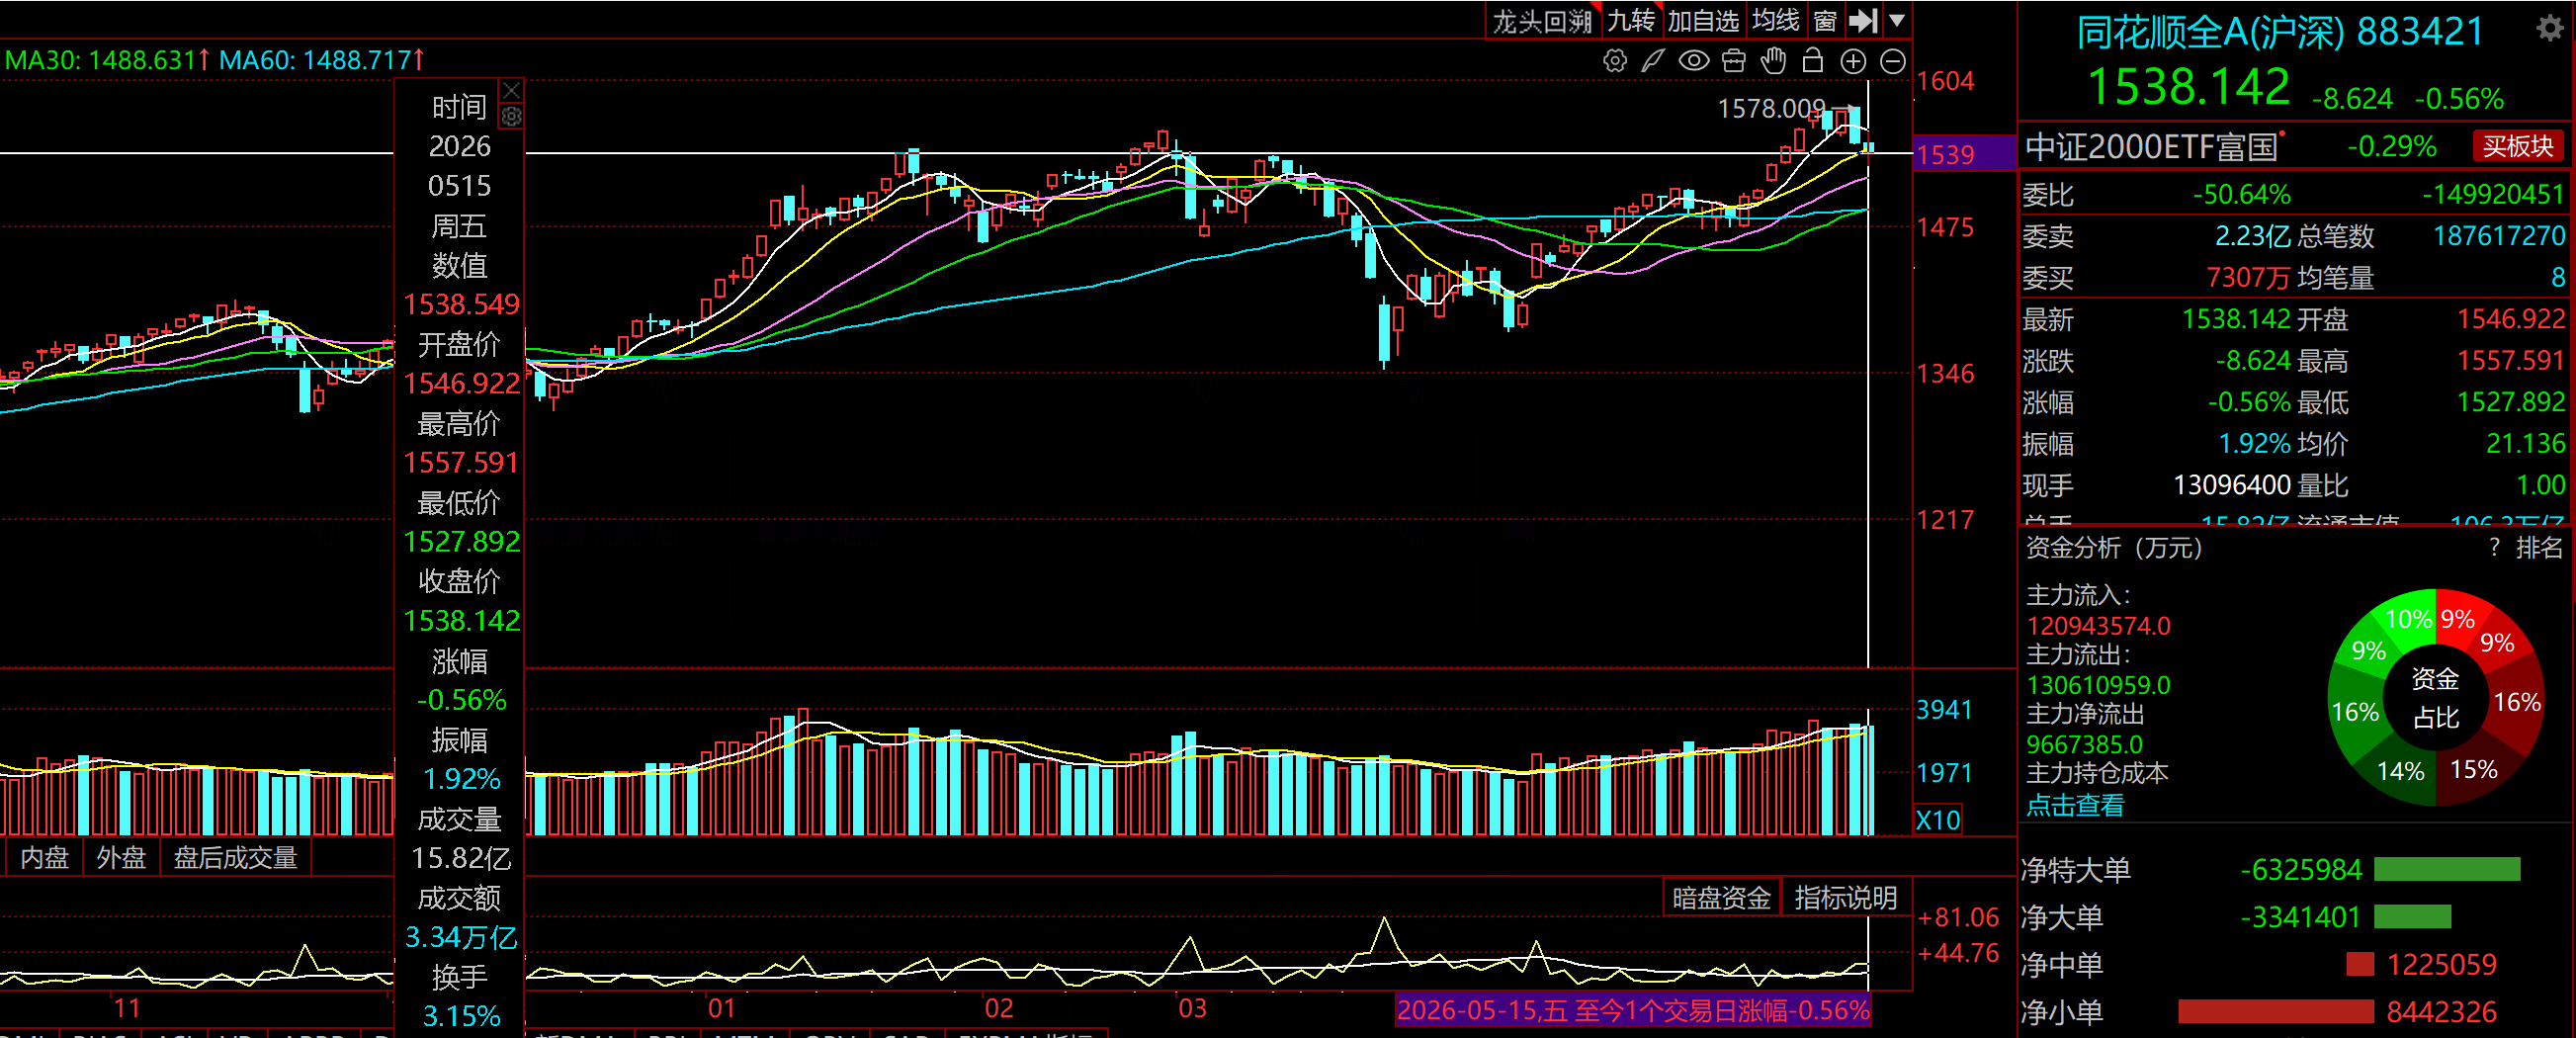Click the 现手 value 13096400

pyautogui.click(x=2232, y=486)
